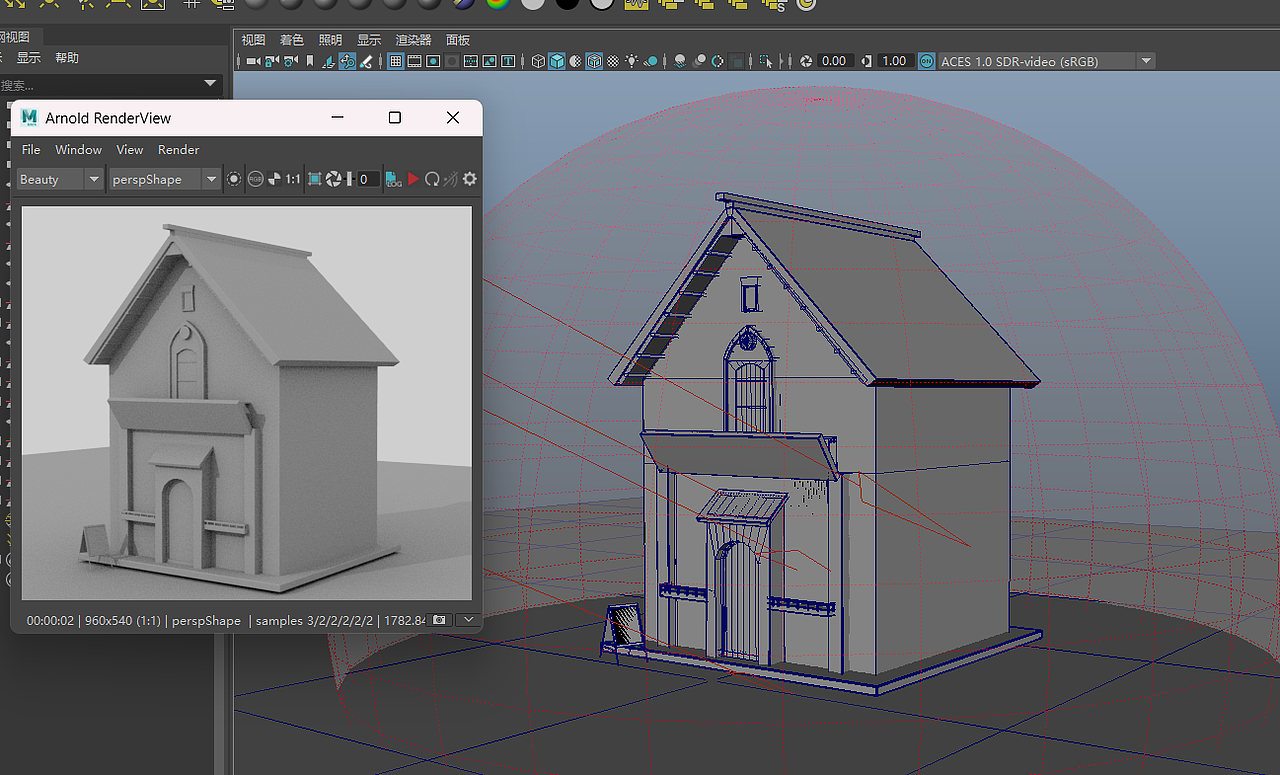Open the Beauty AOV dropdown
The image size is (1280, 775).
pyautogui.click(x=60, y=179)
